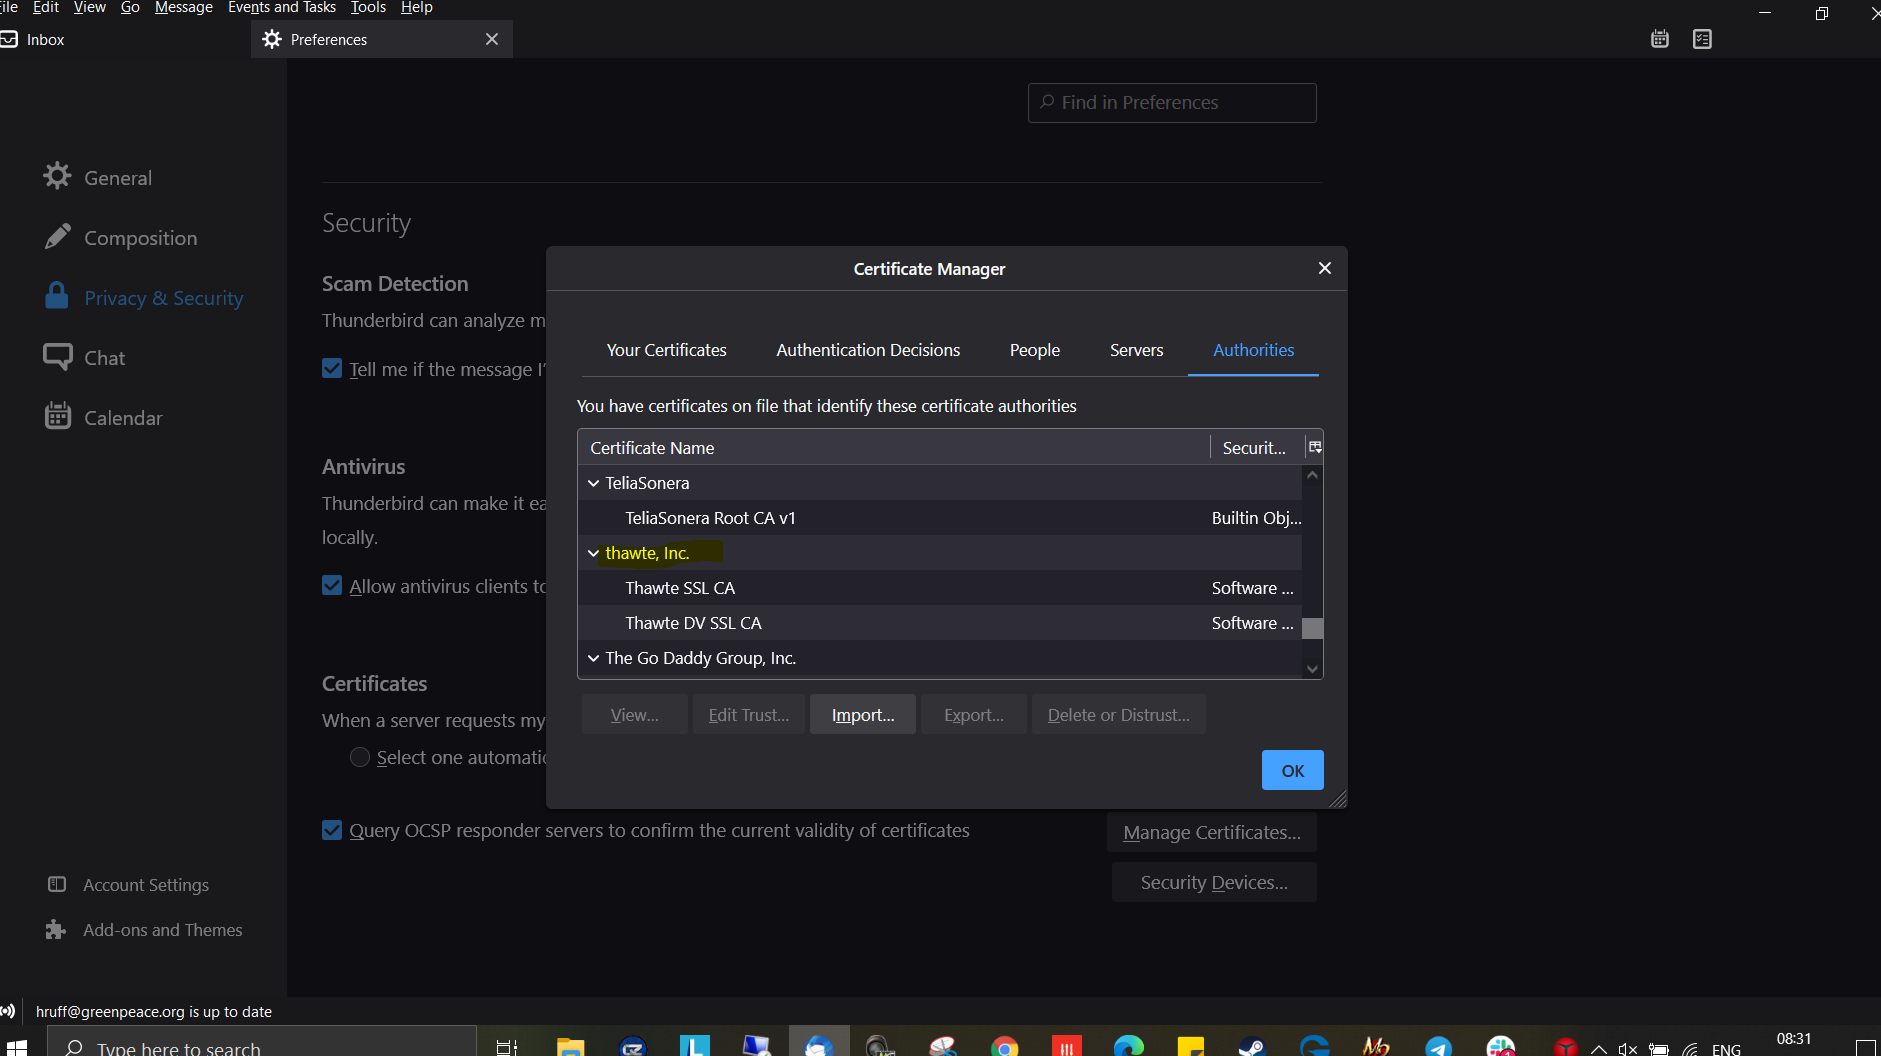Close the Certificate Manager dialog
The width and height of the screenshot is (1881, 1056).
1325,268
